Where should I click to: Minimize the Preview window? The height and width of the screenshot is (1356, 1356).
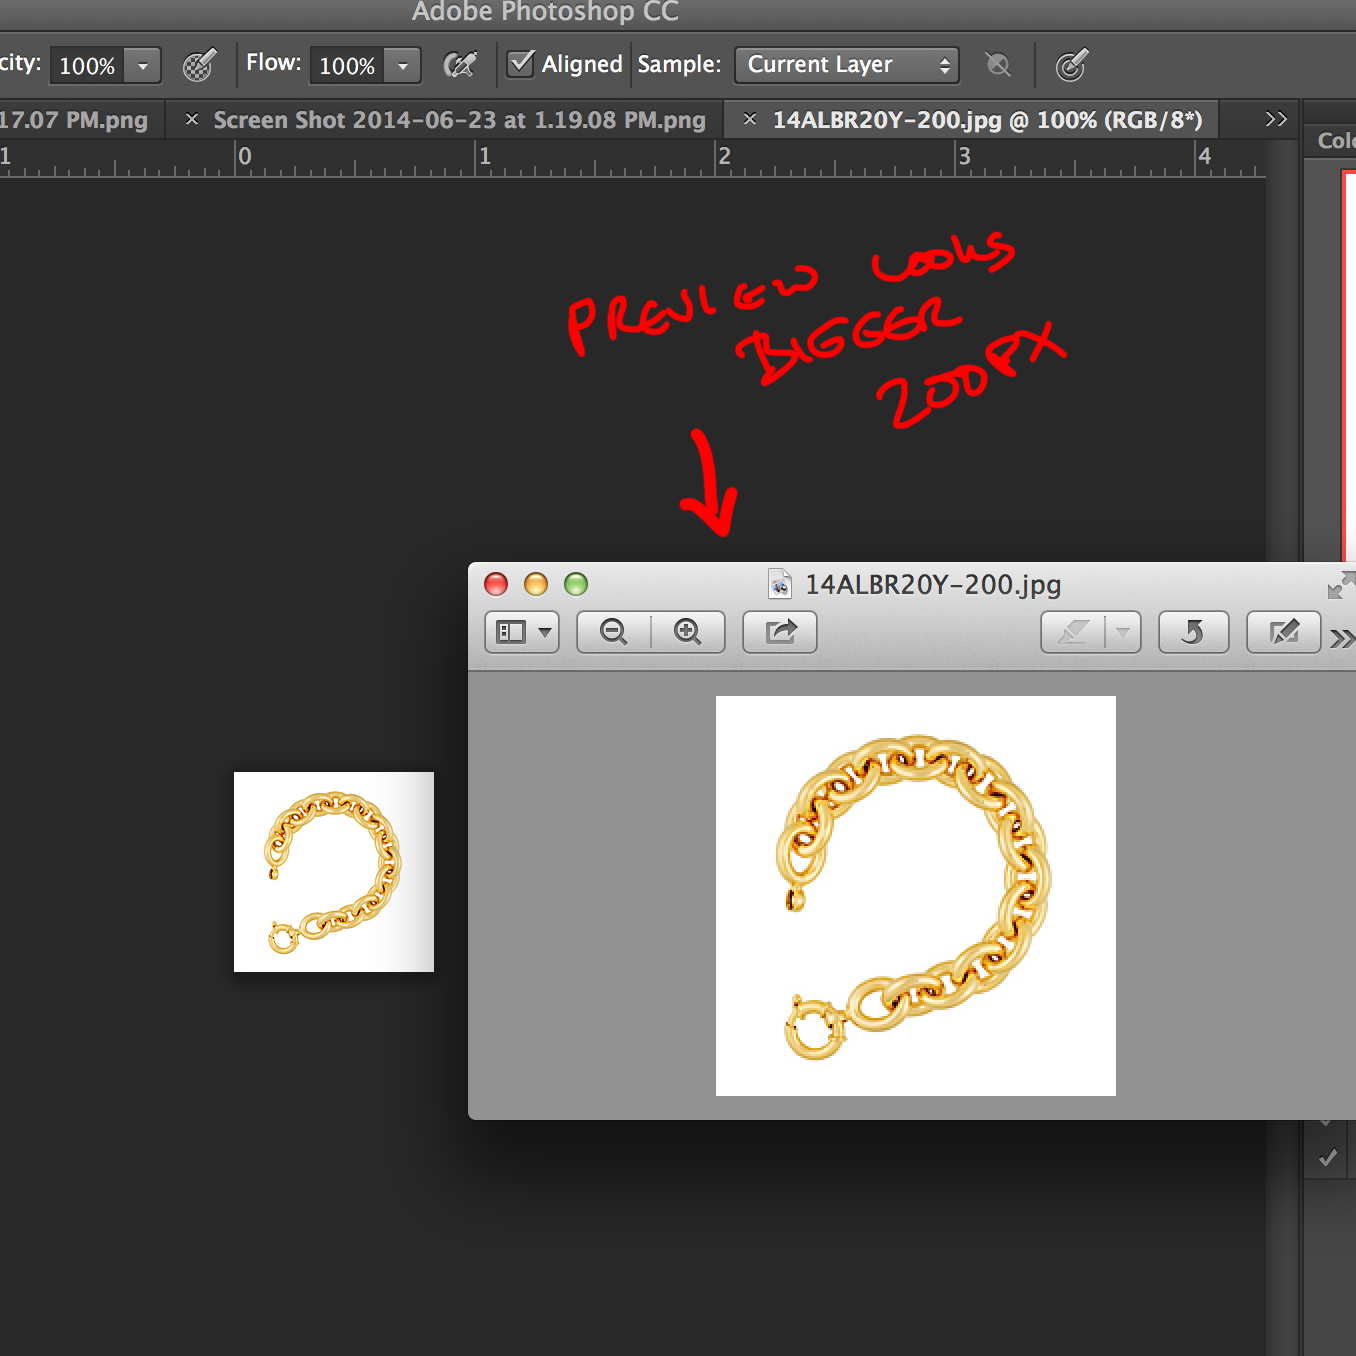point(536,584)
